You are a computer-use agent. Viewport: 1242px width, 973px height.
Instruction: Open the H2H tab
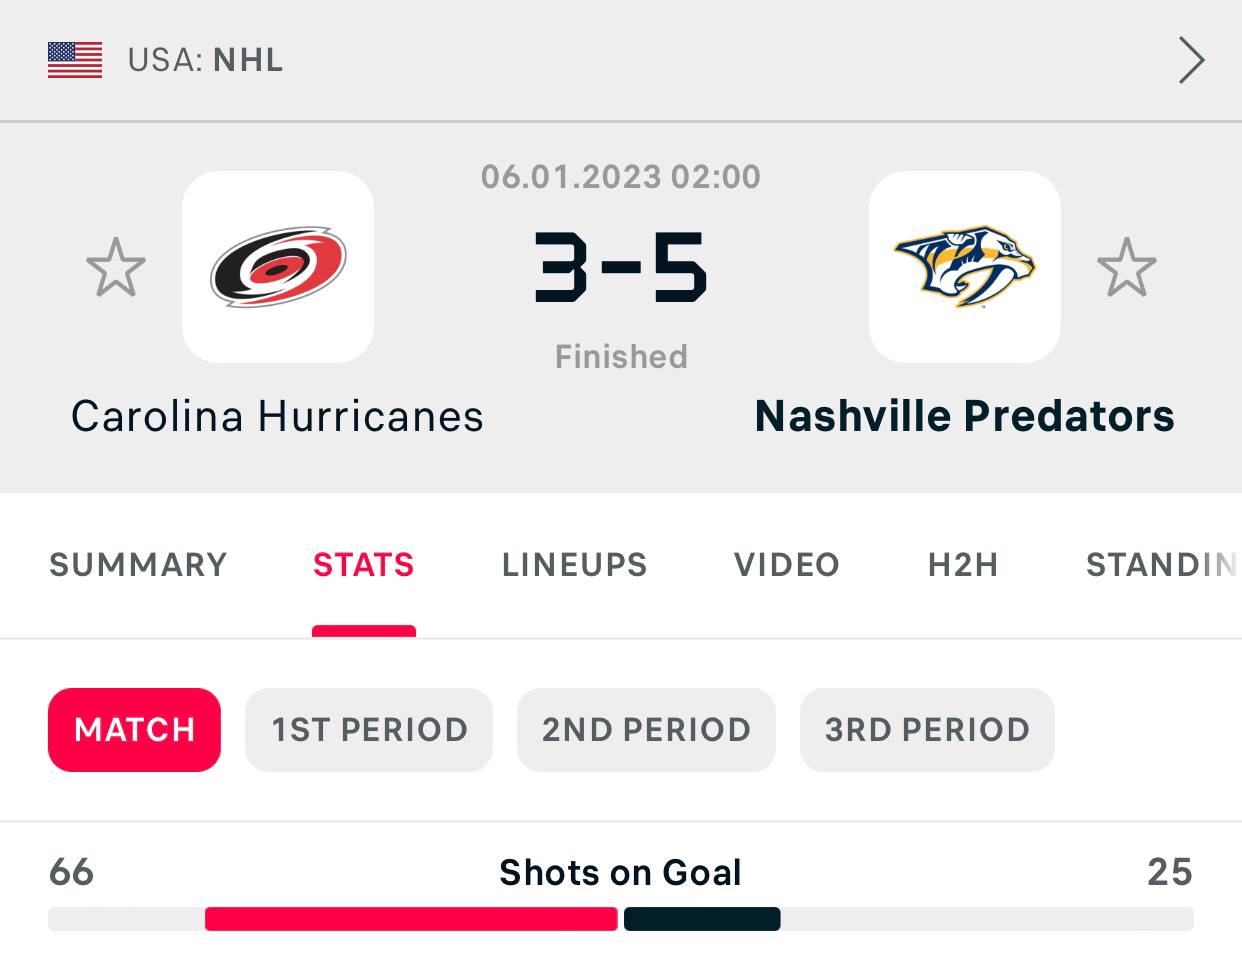point(963,565)
